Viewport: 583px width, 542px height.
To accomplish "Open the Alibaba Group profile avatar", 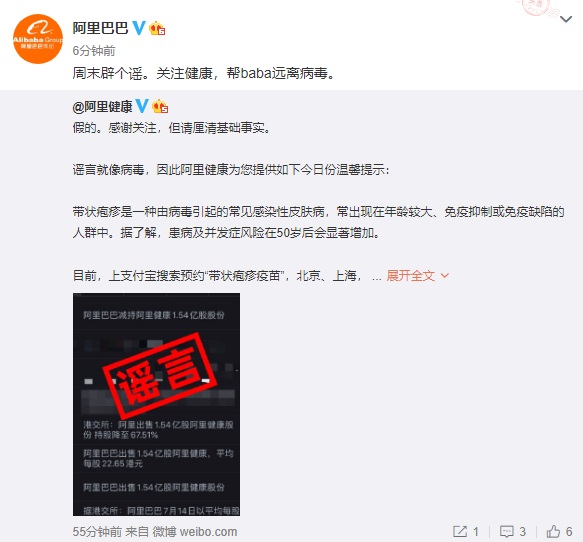I will click(38, 39).
